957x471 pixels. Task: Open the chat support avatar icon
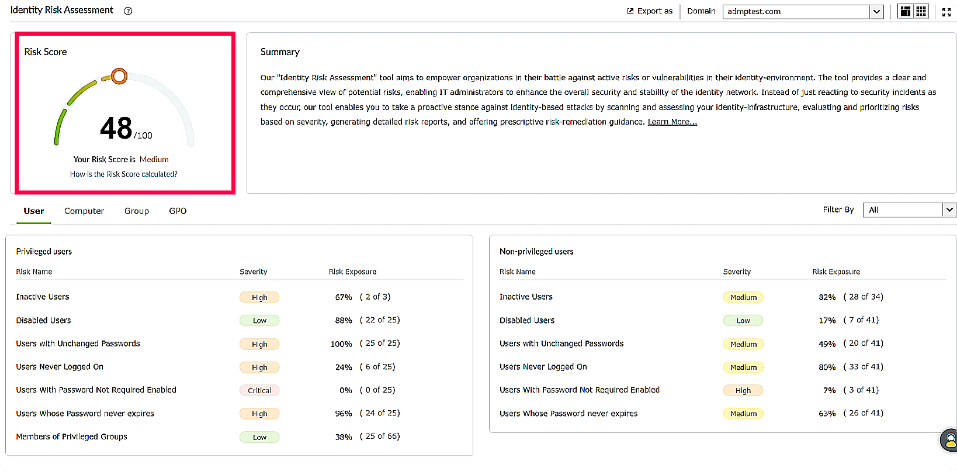[948, 440]
